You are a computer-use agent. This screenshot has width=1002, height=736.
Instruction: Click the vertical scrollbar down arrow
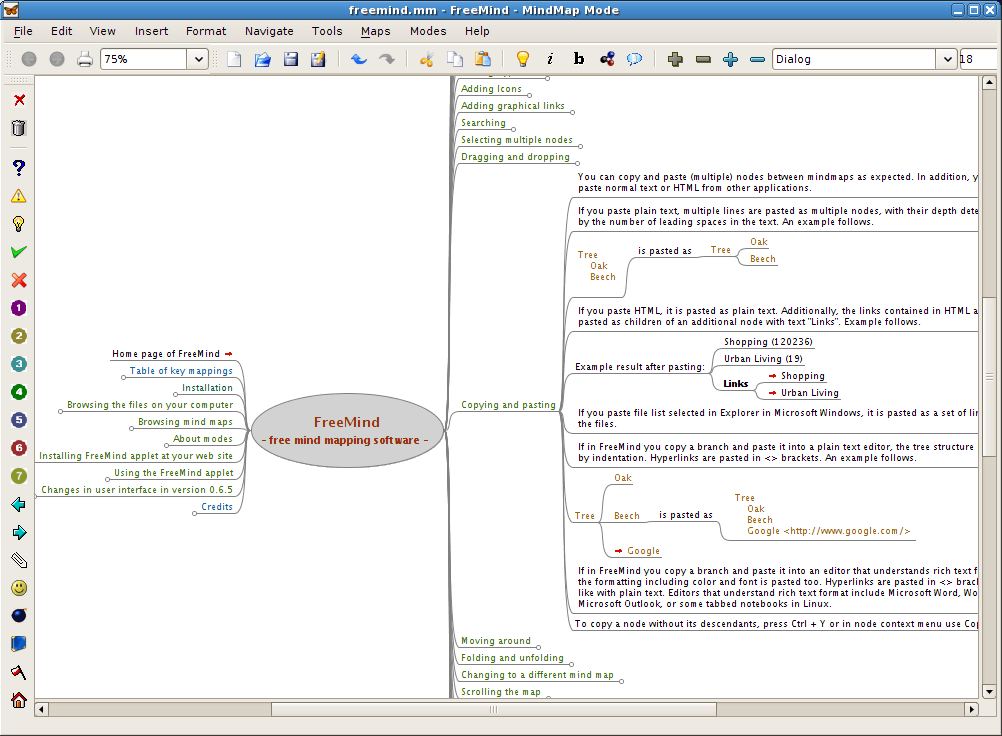coord(989,691)
